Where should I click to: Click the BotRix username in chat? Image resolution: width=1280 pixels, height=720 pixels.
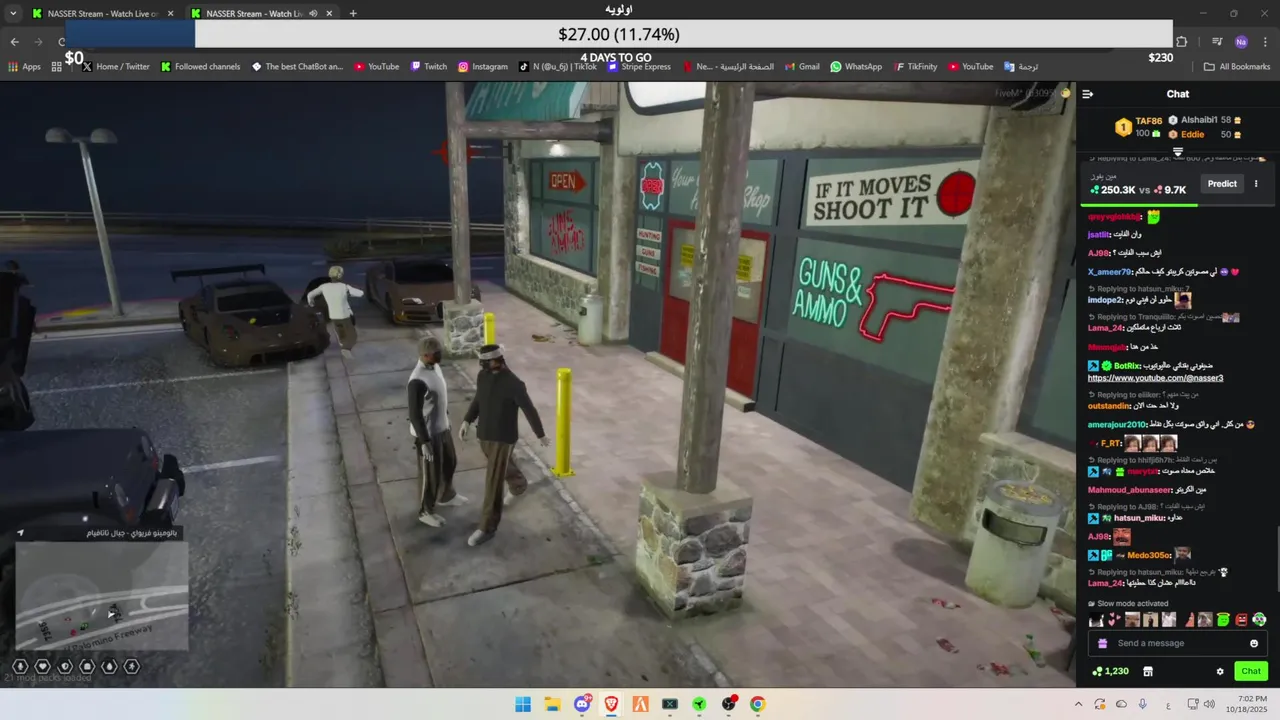(1127, 366)
